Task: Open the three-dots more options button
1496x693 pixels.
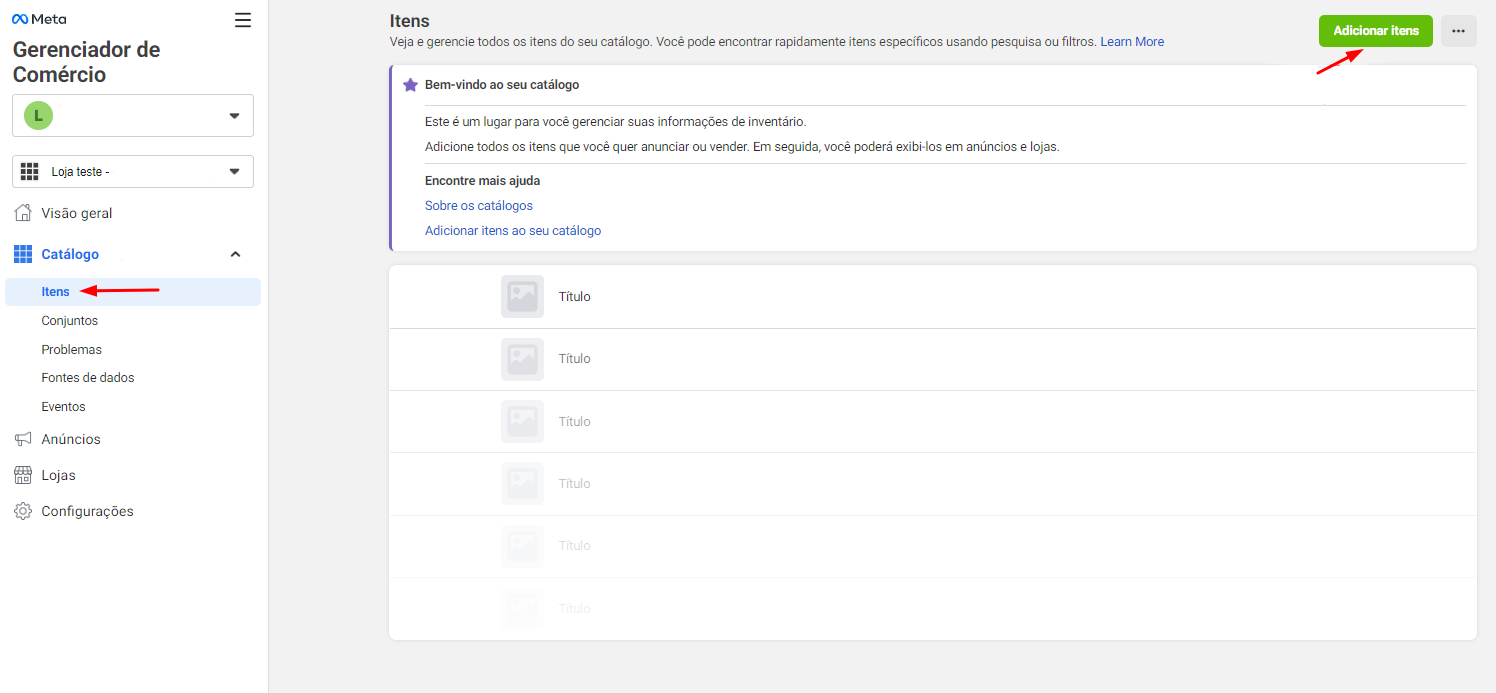Action: 1459,31
